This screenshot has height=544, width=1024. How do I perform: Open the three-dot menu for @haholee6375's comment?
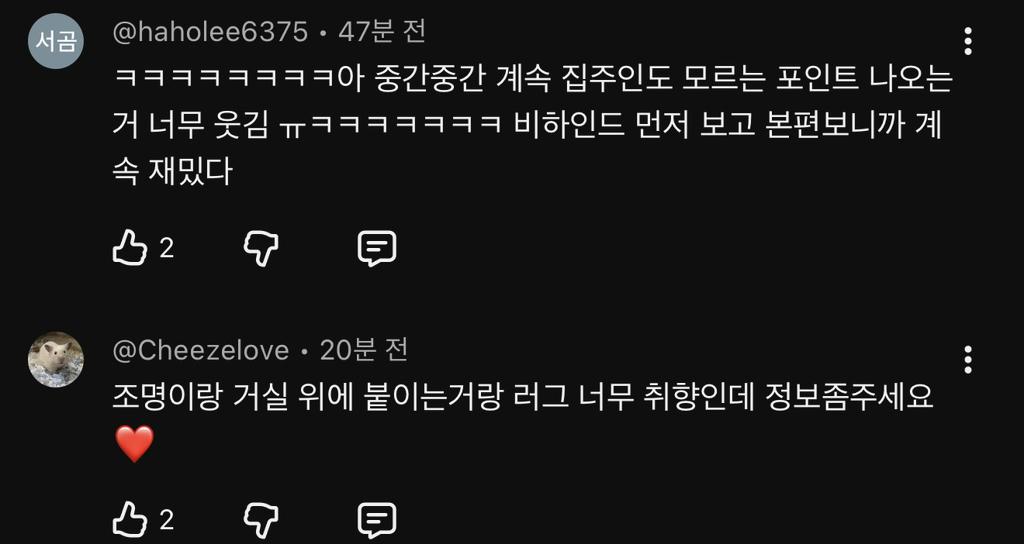coord(968,41)
